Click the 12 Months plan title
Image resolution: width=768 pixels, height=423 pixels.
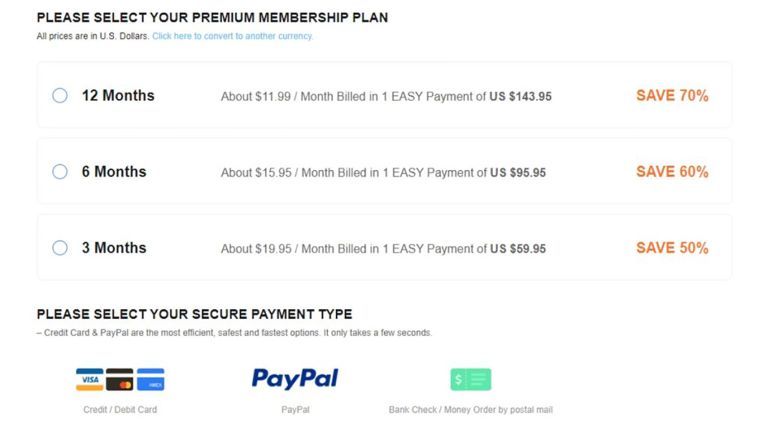tap(118, 96)
